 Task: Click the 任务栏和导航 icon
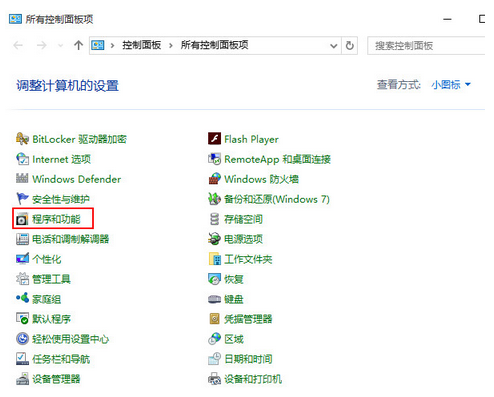[x=22, y=359]
